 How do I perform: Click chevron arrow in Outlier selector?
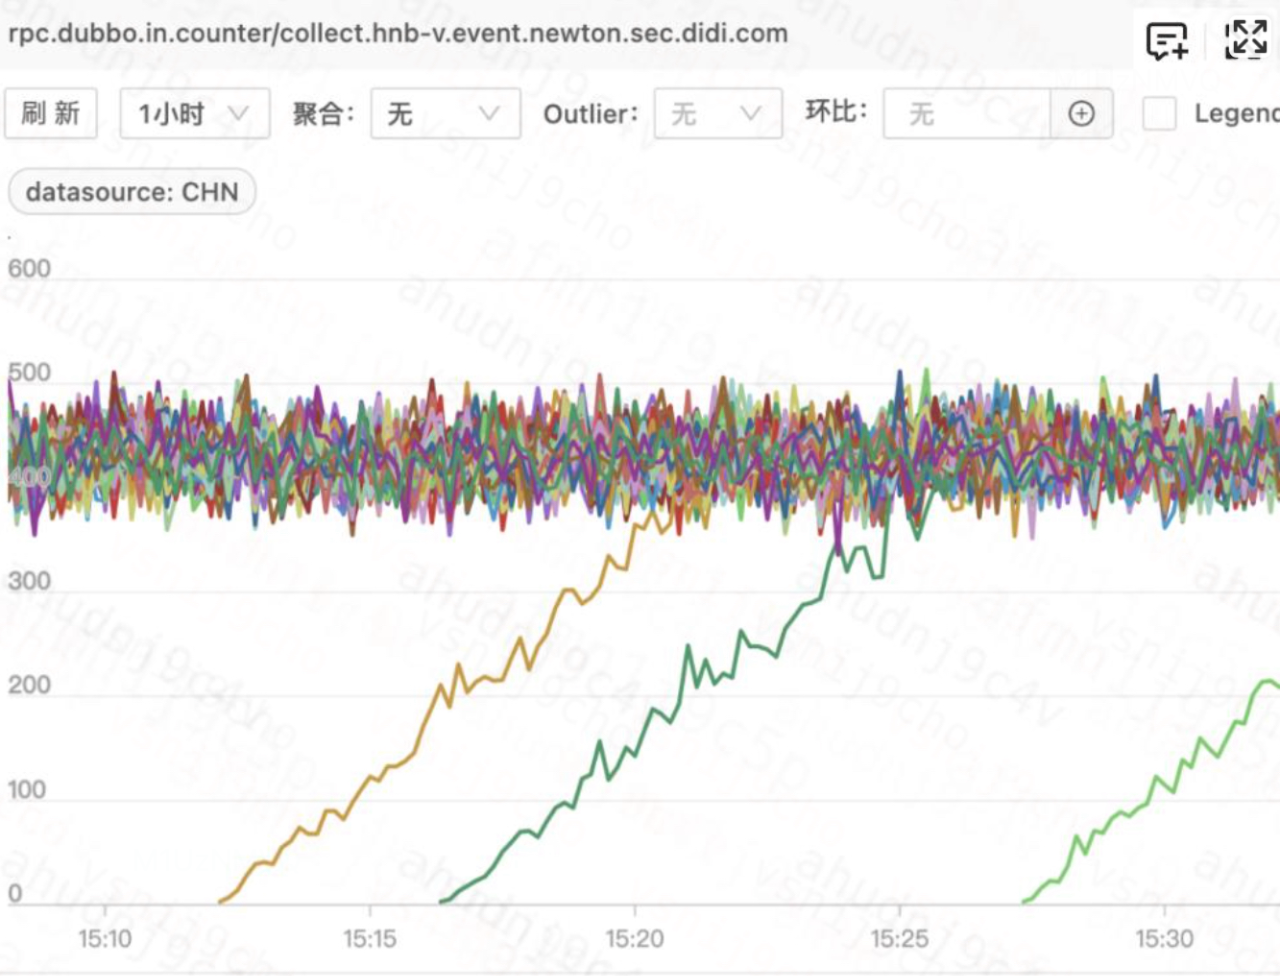(x=750, y=114)
